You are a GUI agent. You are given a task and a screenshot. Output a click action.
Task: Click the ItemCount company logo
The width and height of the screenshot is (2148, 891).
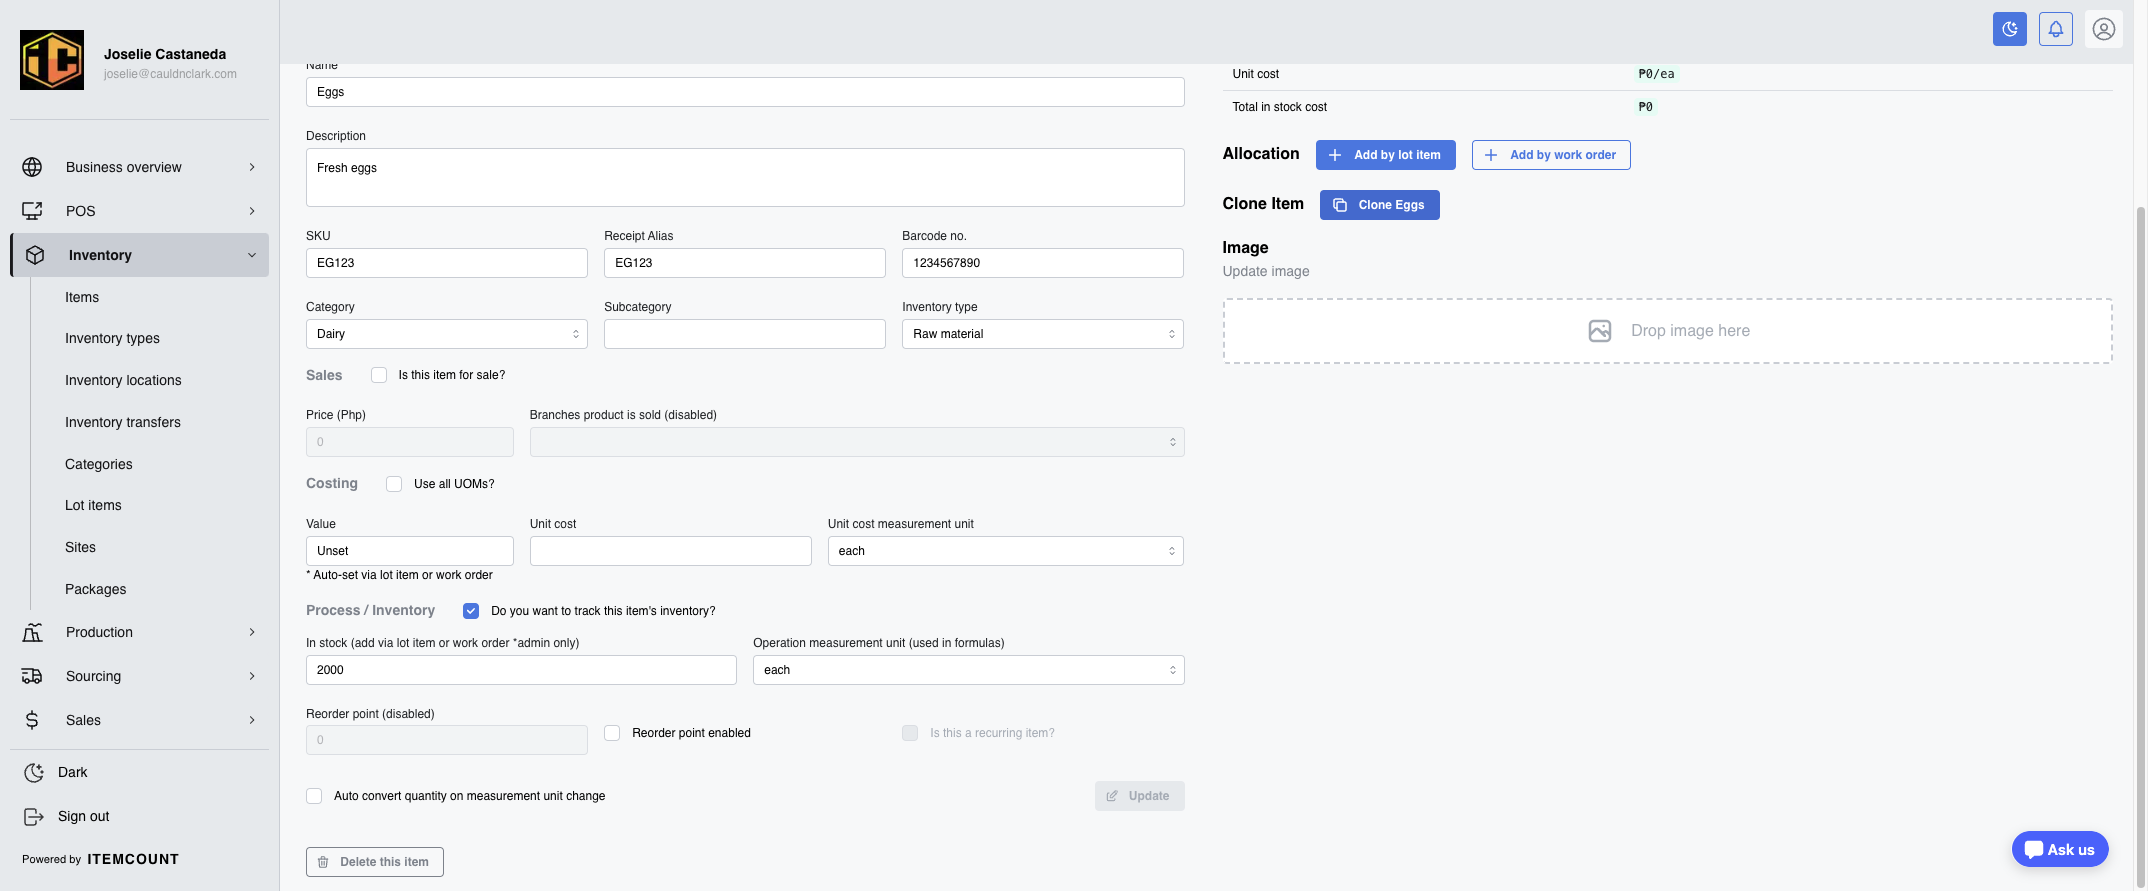[52, 61]
